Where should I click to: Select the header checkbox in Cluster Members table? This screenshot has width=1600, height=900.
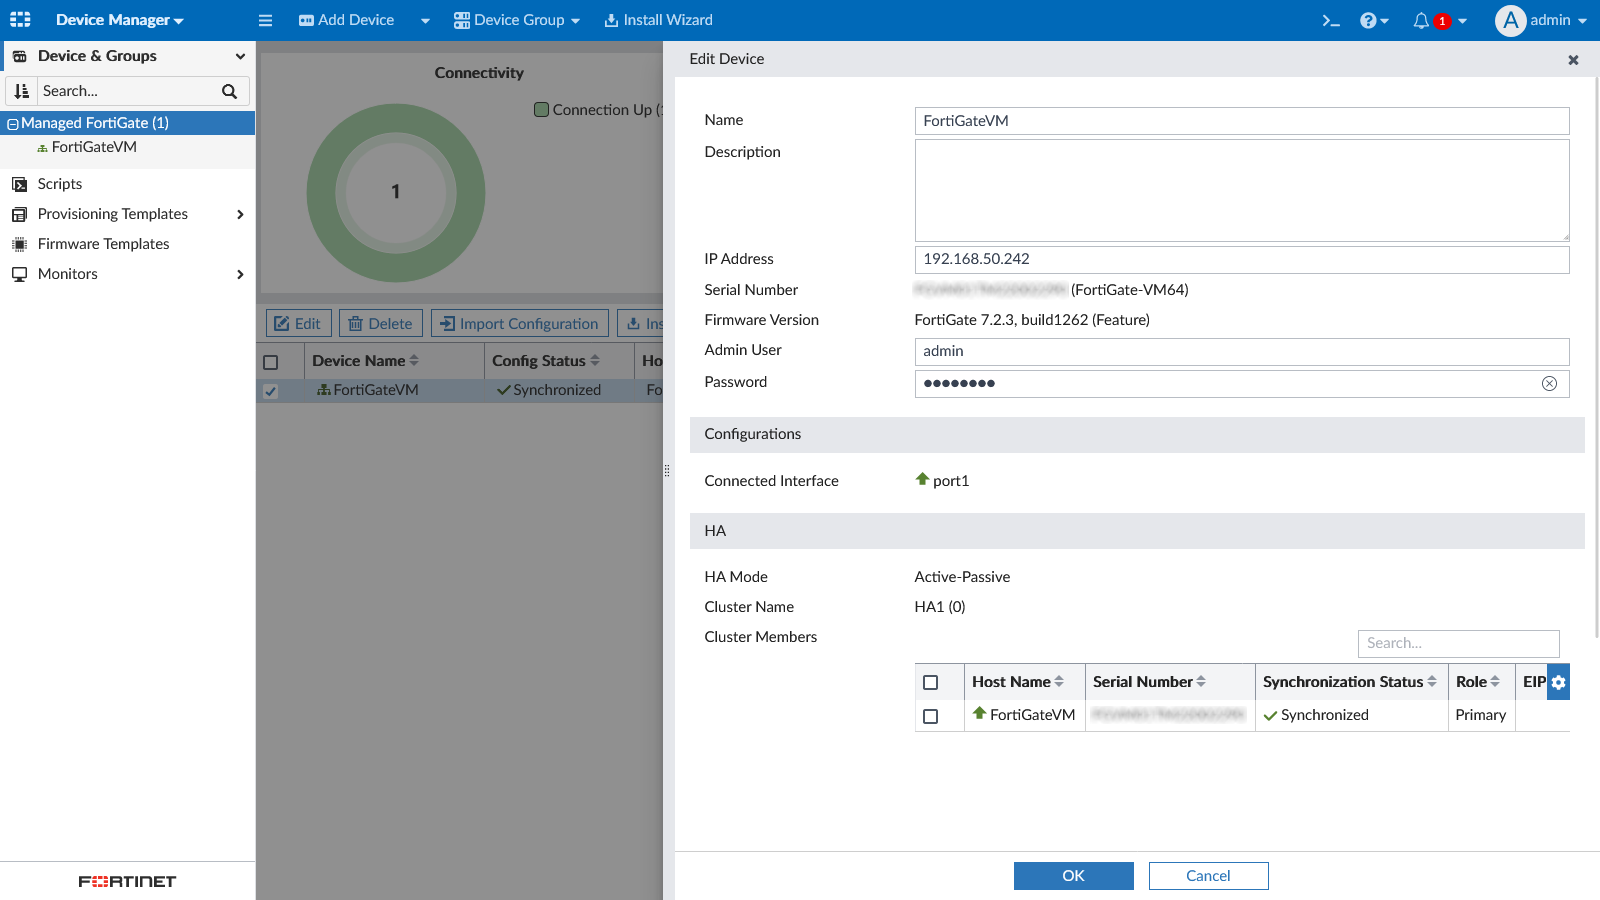pos(932,682)
